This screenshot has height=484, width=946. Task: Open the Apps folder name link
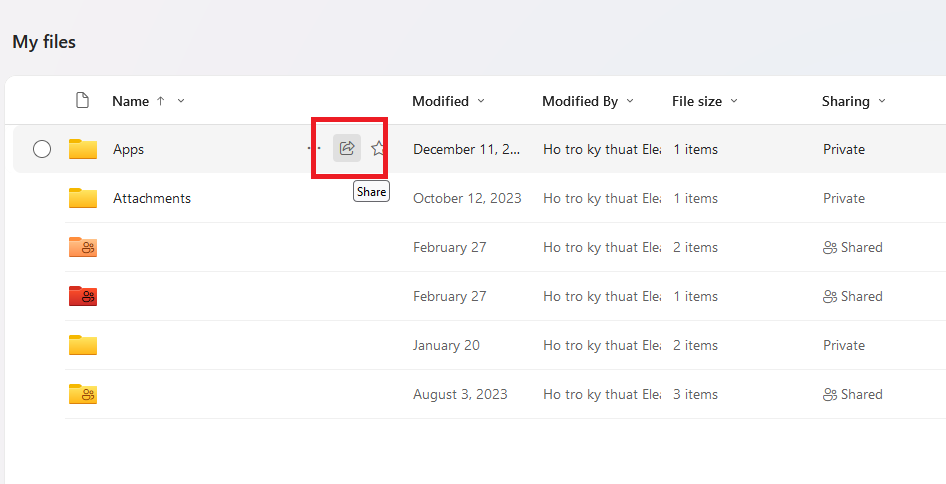tap(129, 149)
